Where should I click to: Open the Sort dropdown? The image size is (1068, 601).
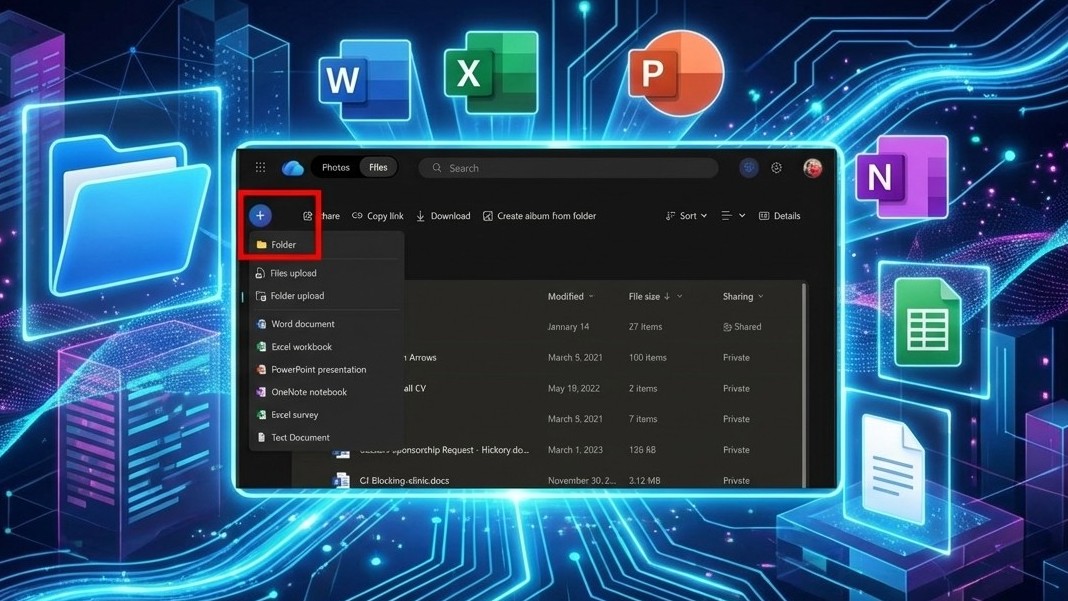[x=686, y=215]
